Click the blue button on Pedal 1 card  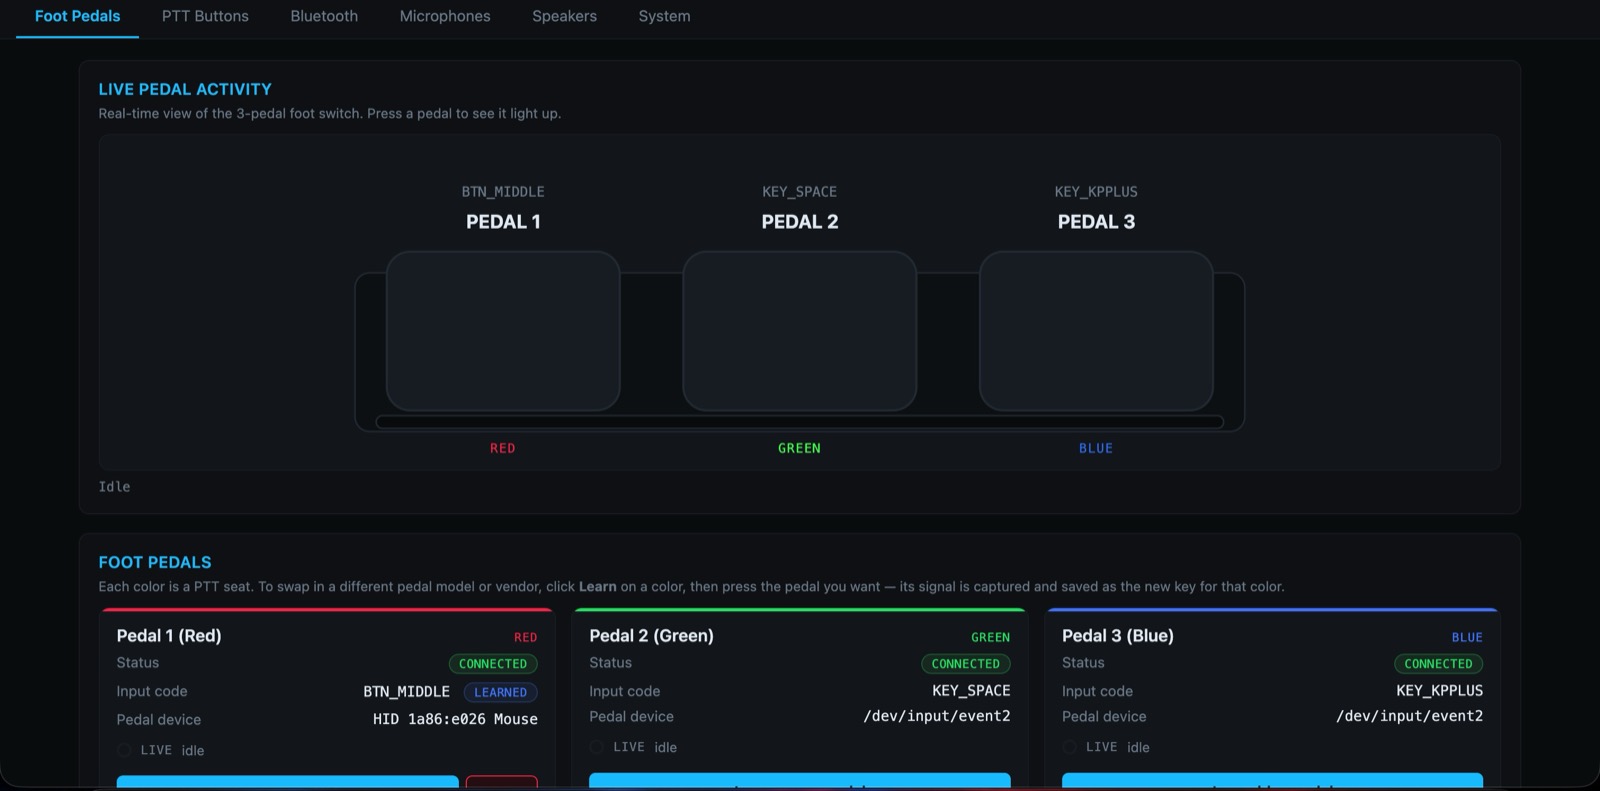[x=287, y=782]
